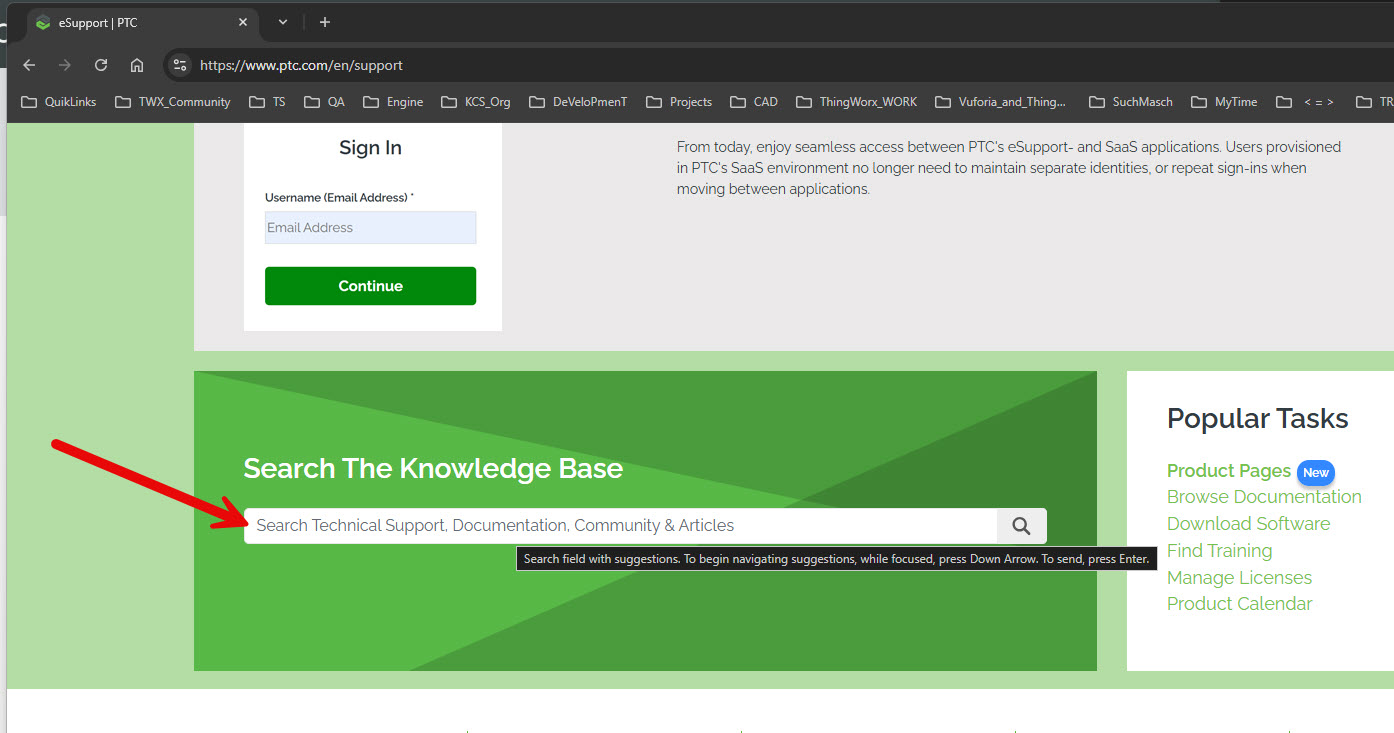
Task: Click the blue New badge next to Product Pages
Action: 1316,472
